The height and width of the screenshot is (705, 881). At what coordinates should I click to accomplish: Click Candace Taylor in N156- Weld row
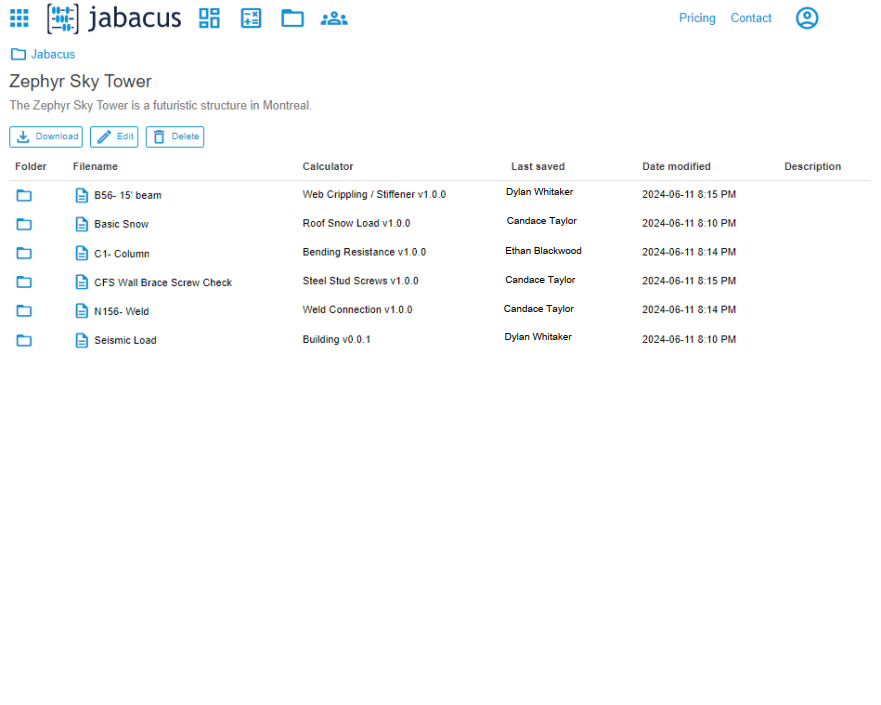[x=539, y=308]
